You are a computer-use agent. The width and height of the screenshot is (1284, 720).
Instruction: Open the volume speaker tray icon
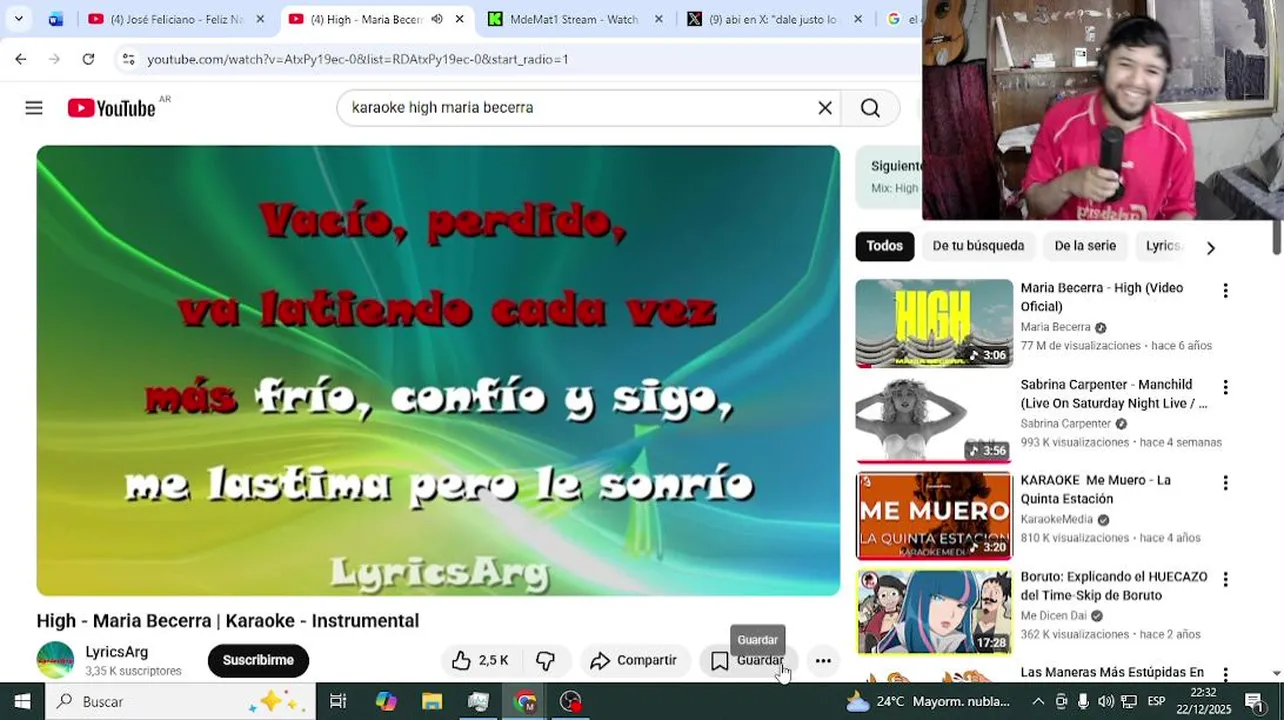(x=1106, y=701)
